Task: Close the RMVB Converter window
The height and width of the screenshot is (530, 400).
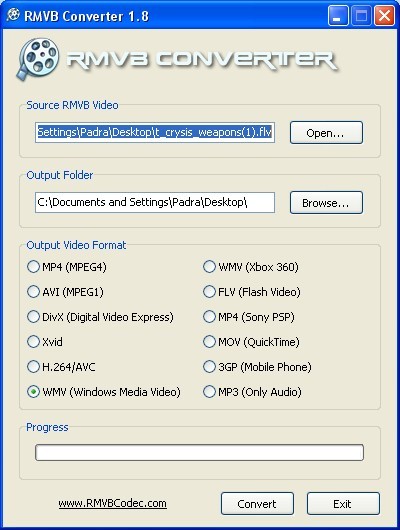Action: pyautogui.click(x=384, y=16)
